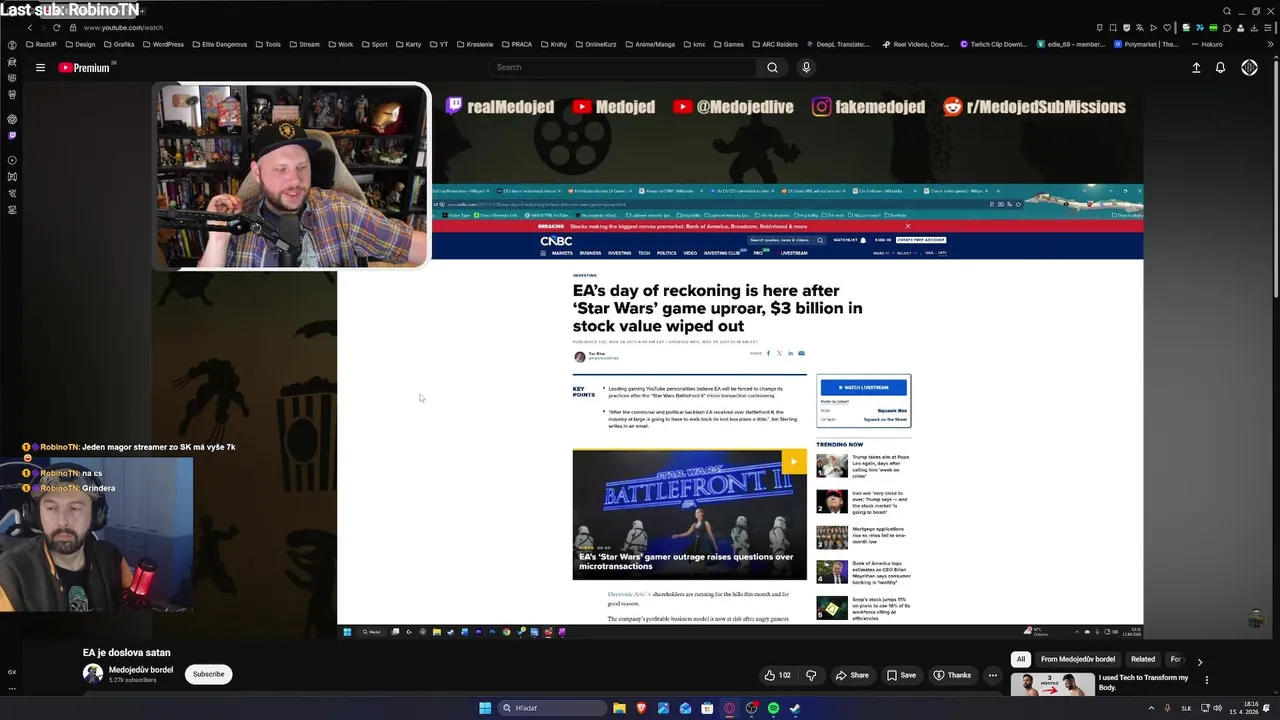Screen dimensions: 1280x720
Task: Go to the YouTube Premium home logo
Action: [84, 68]
